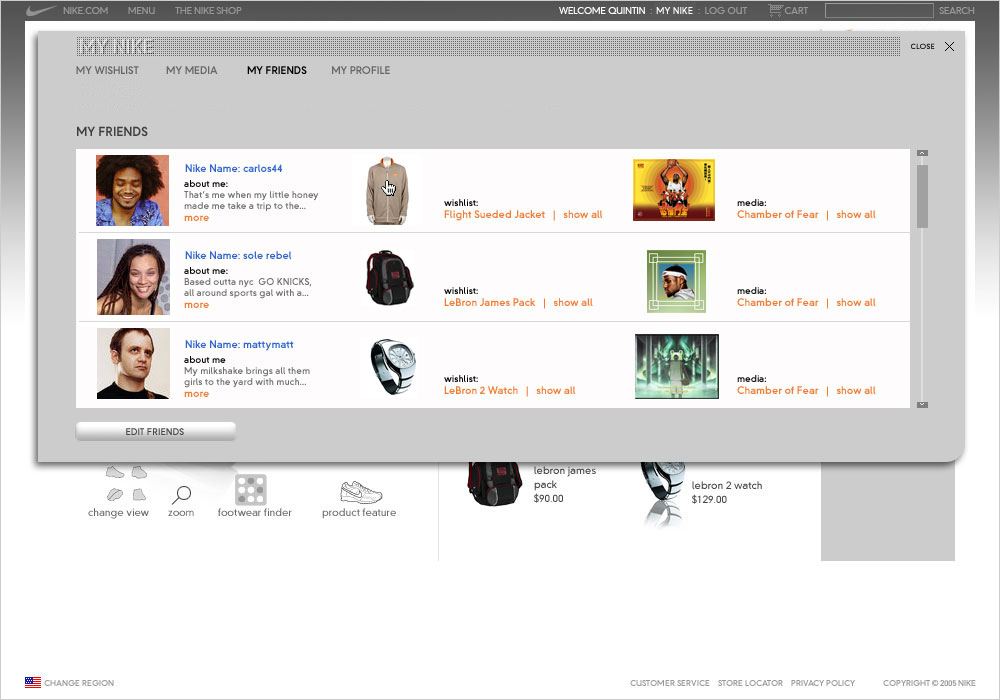
Task: Click into the search input field
Action: [879, 11]
